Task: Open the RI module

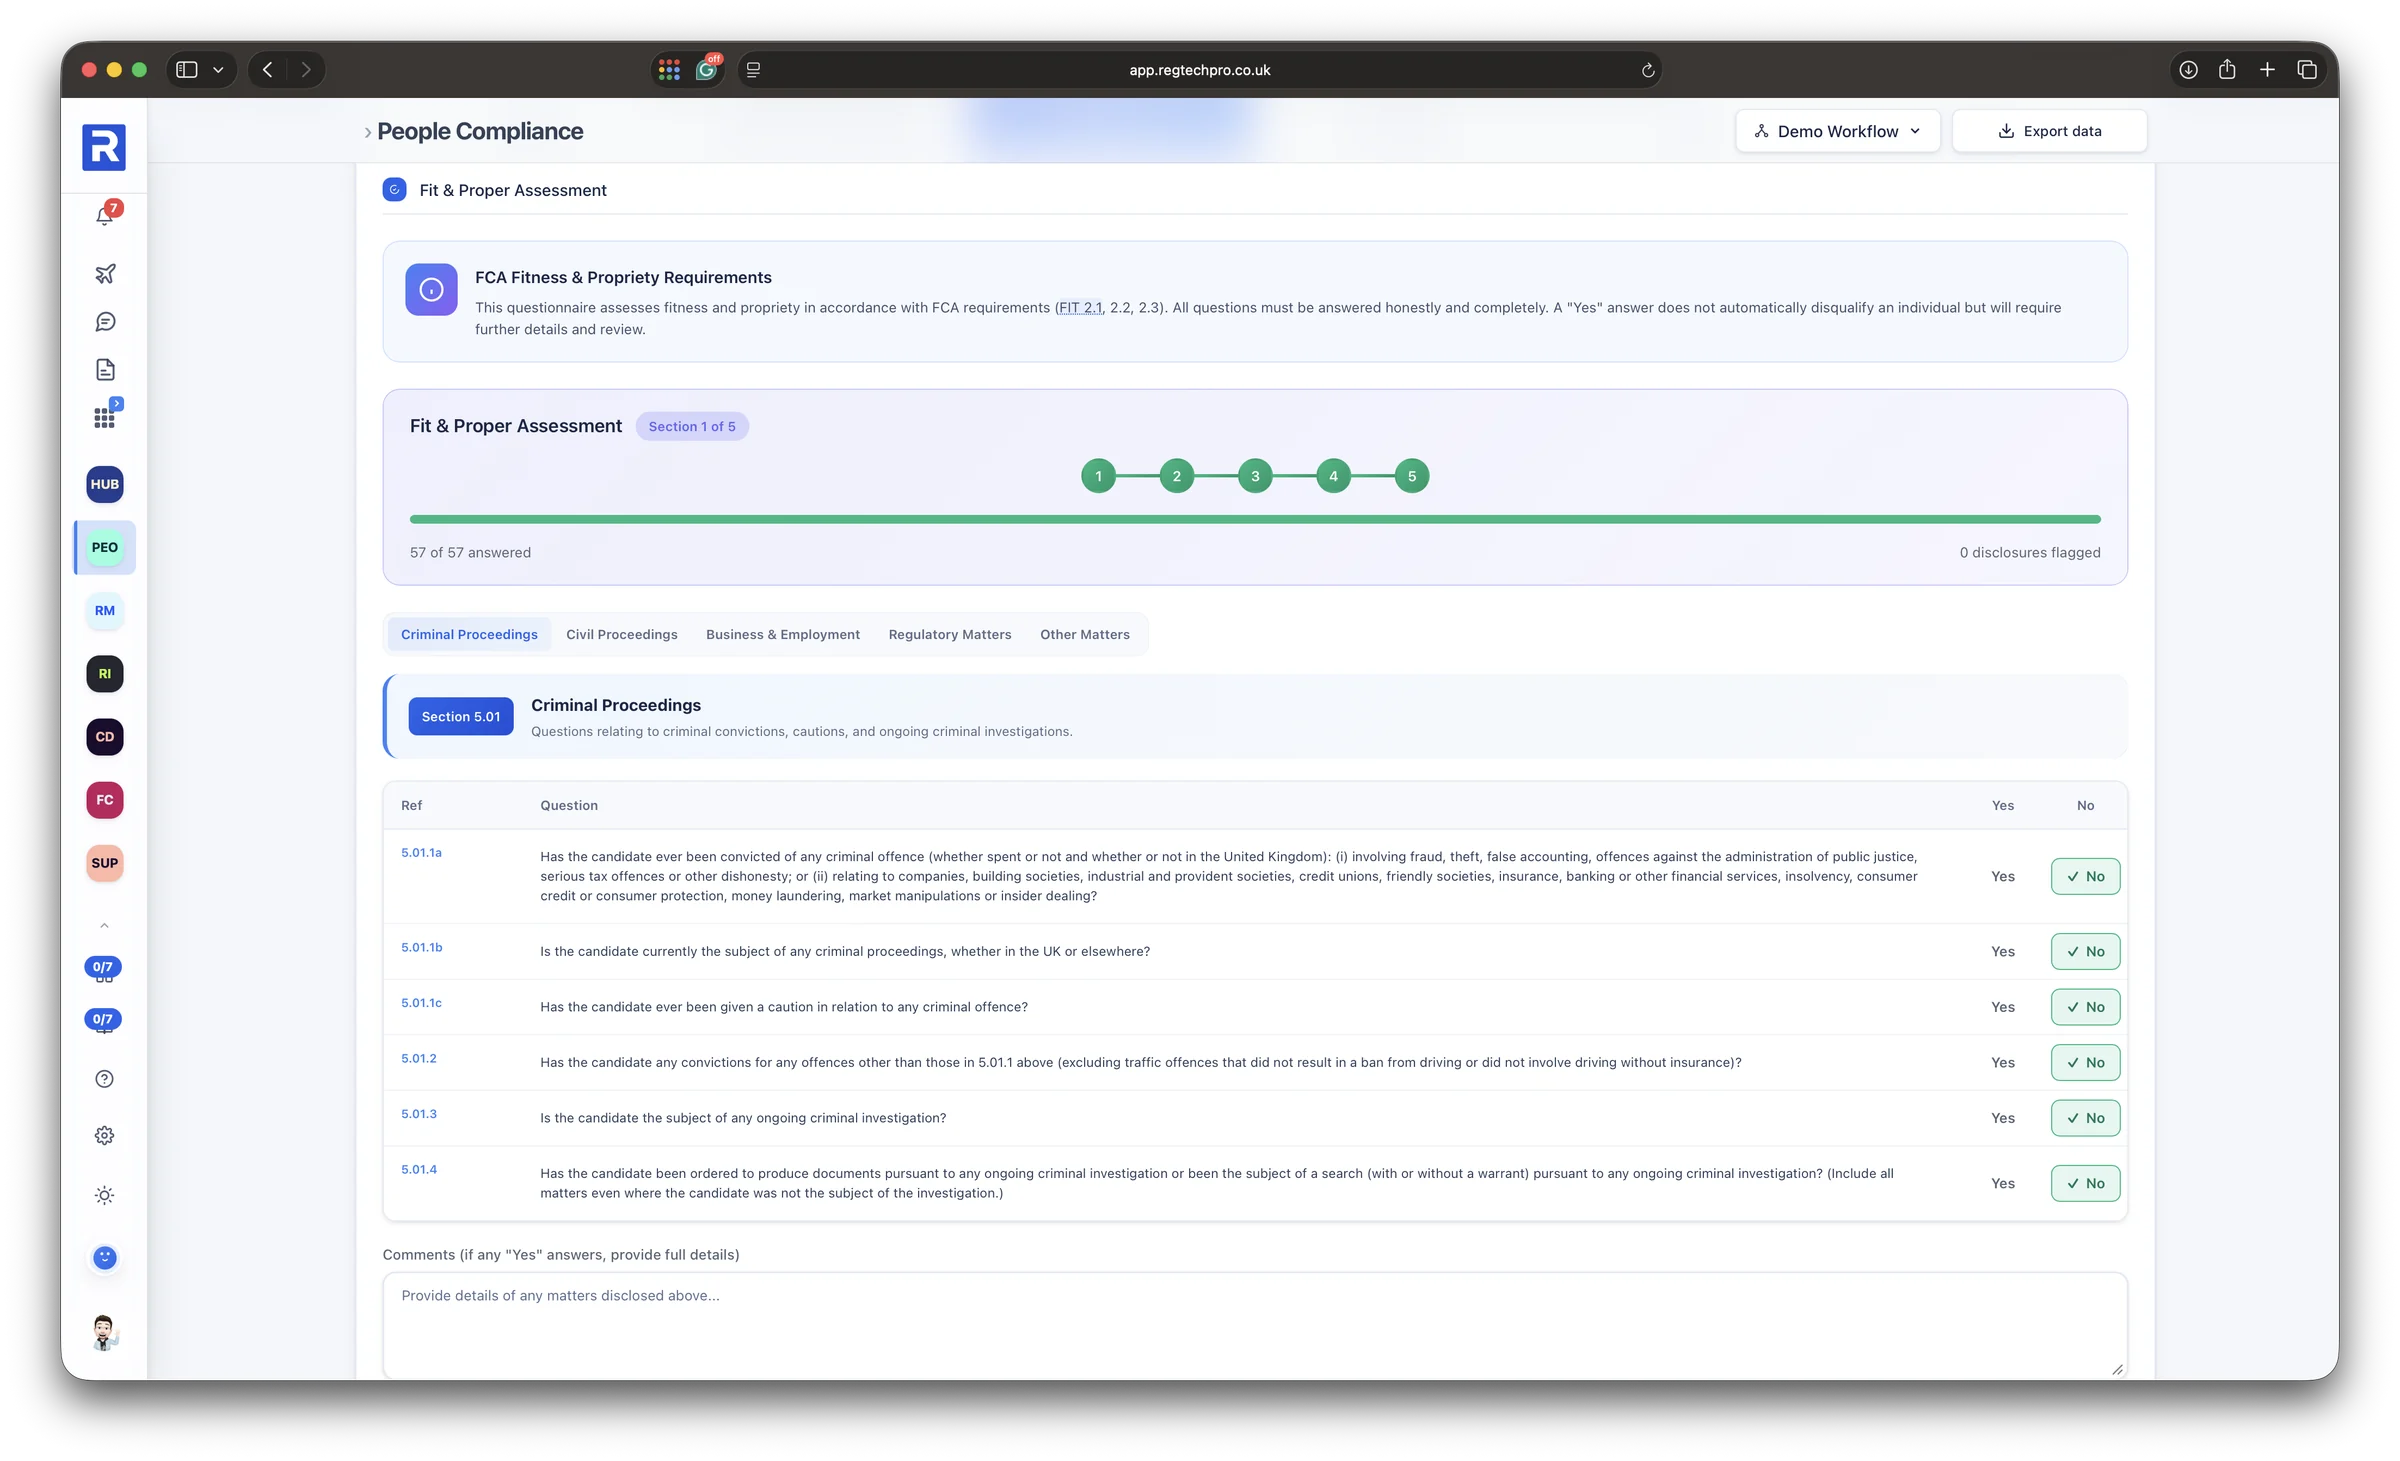Action: [105, 673]
